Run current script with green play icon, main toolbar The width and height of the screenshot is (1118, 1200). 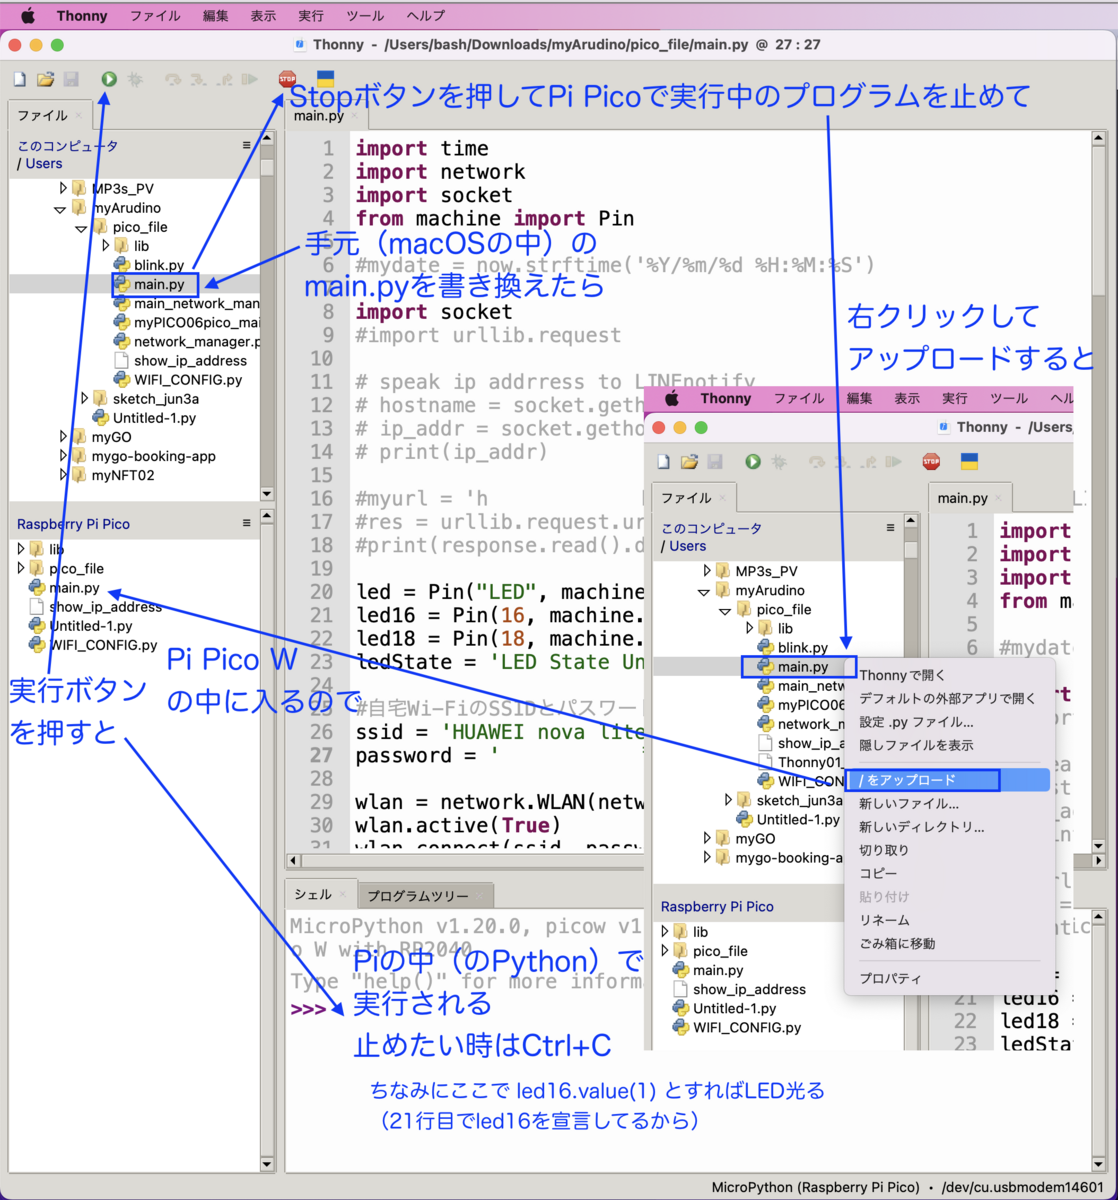(109, 78)
